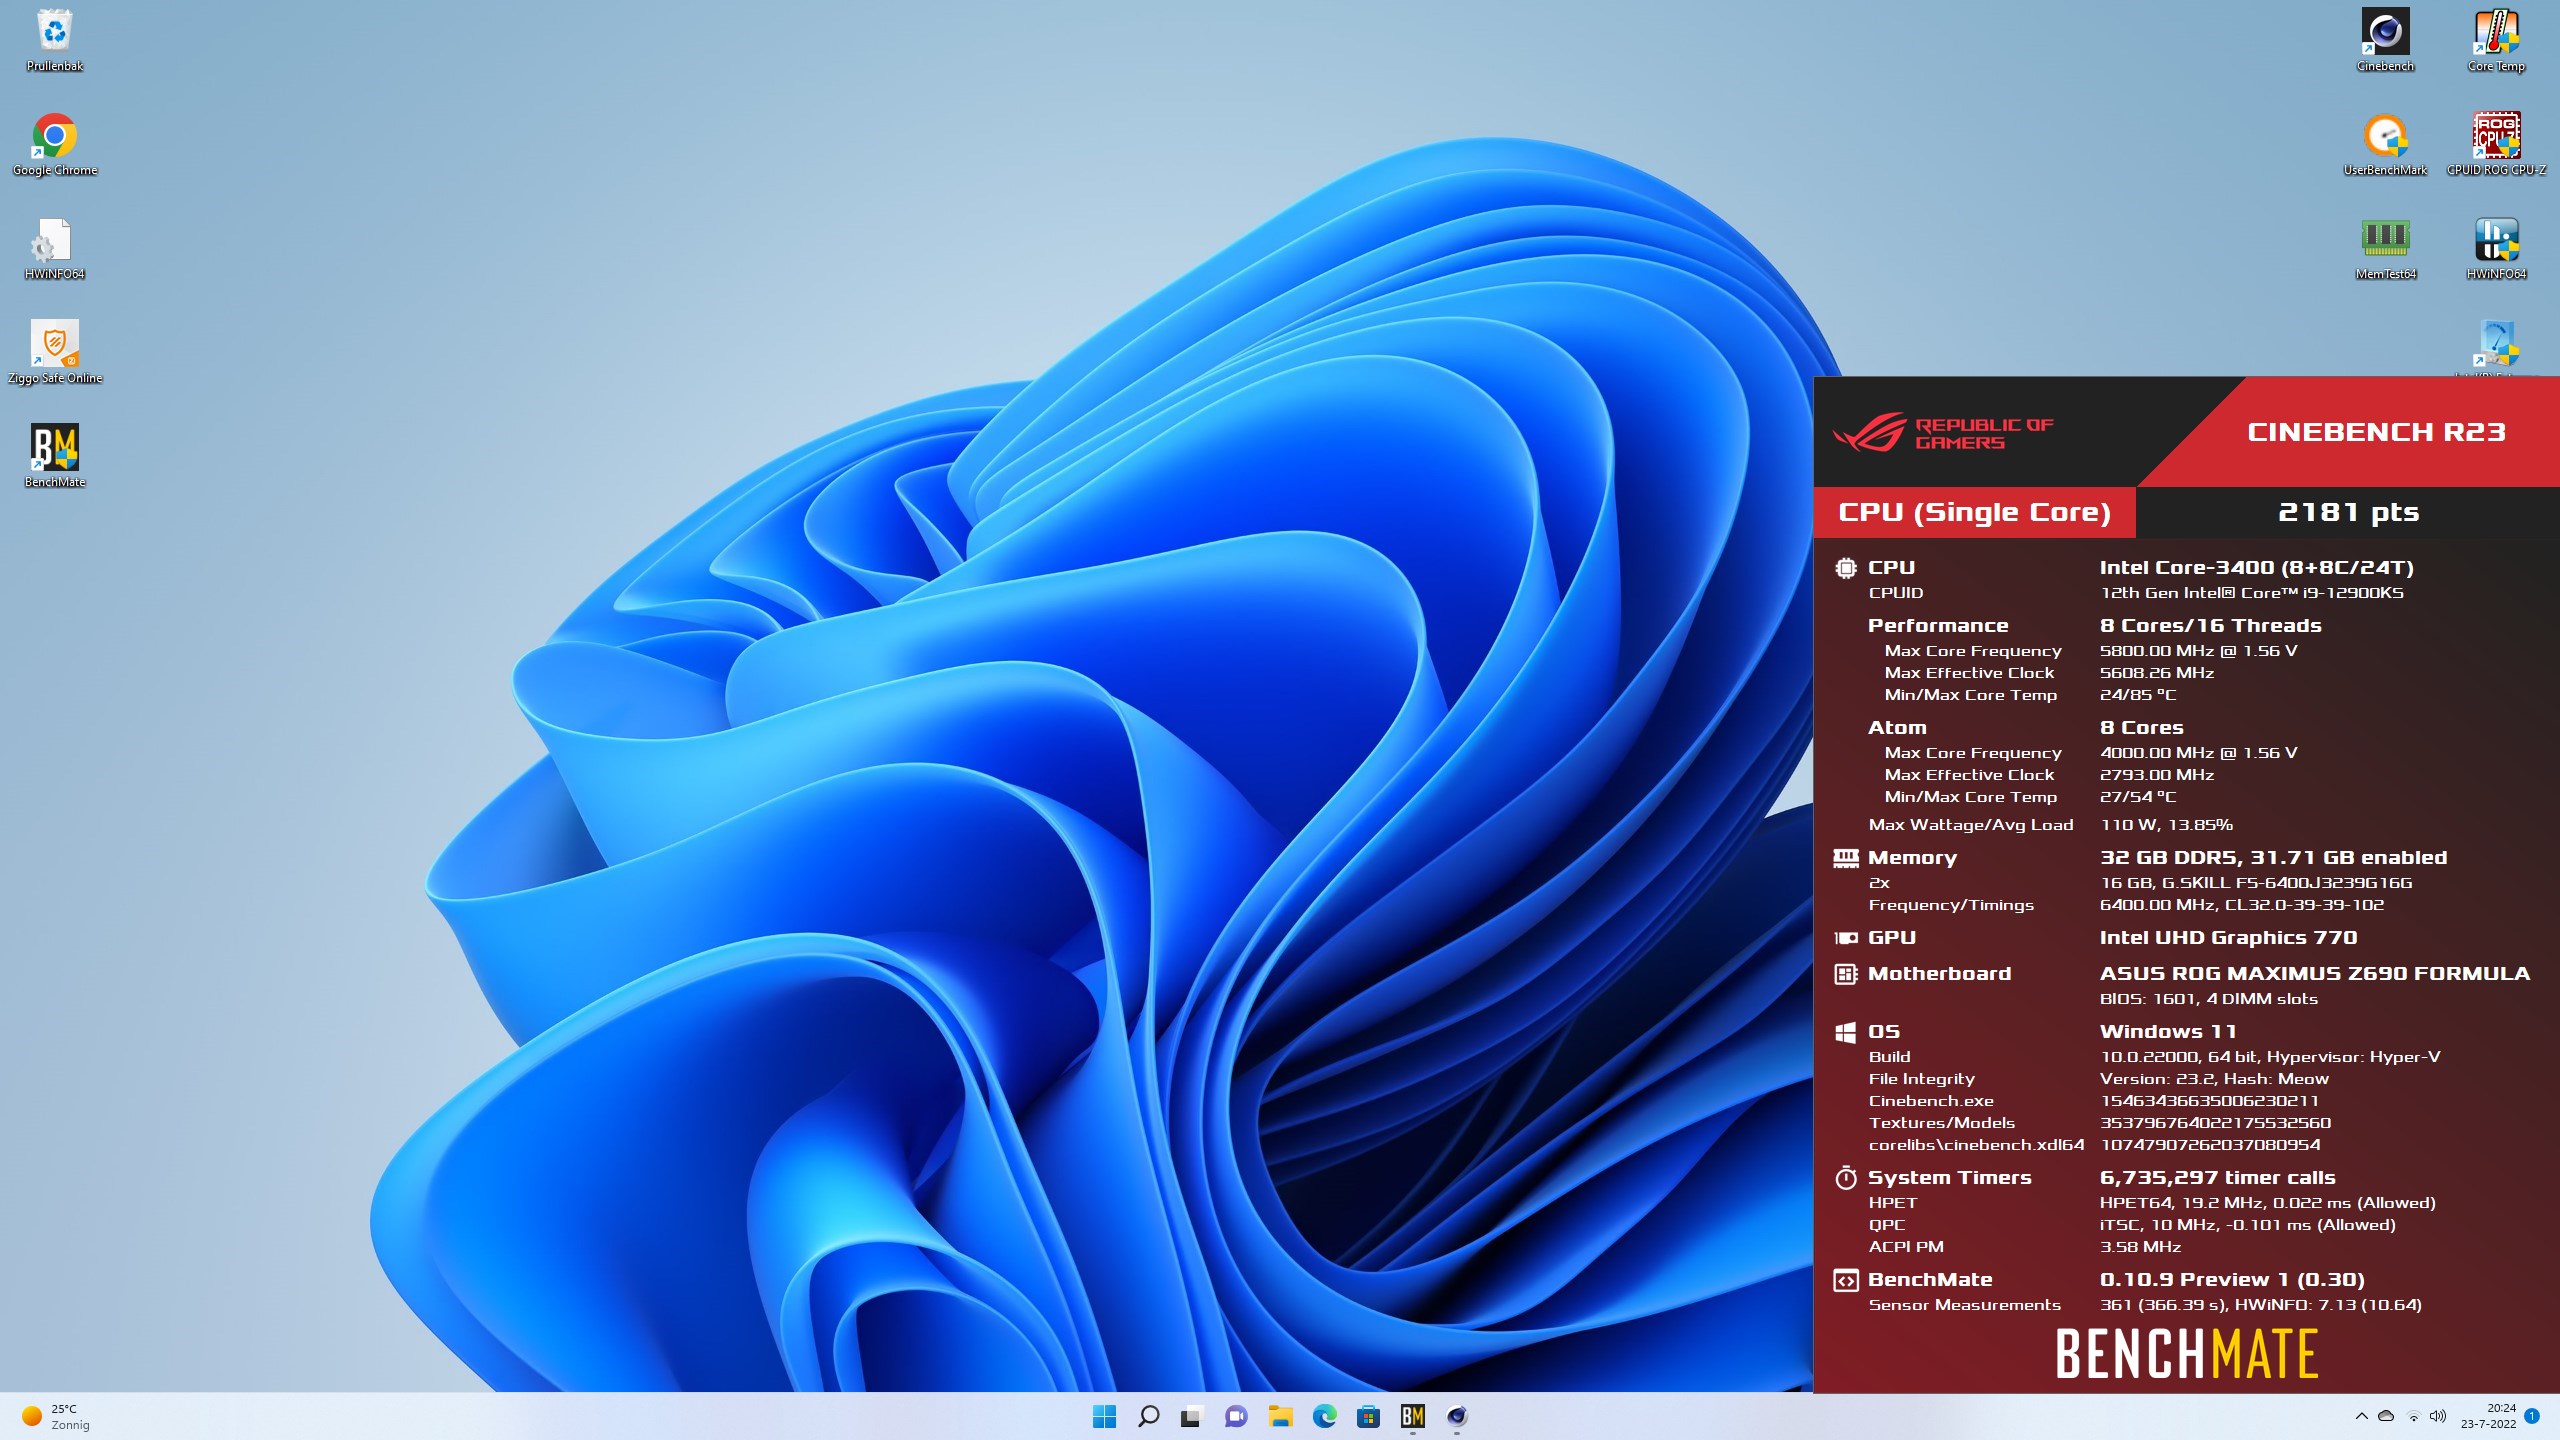Click 24/85 °C core temp value

[x=2138, y=695]
